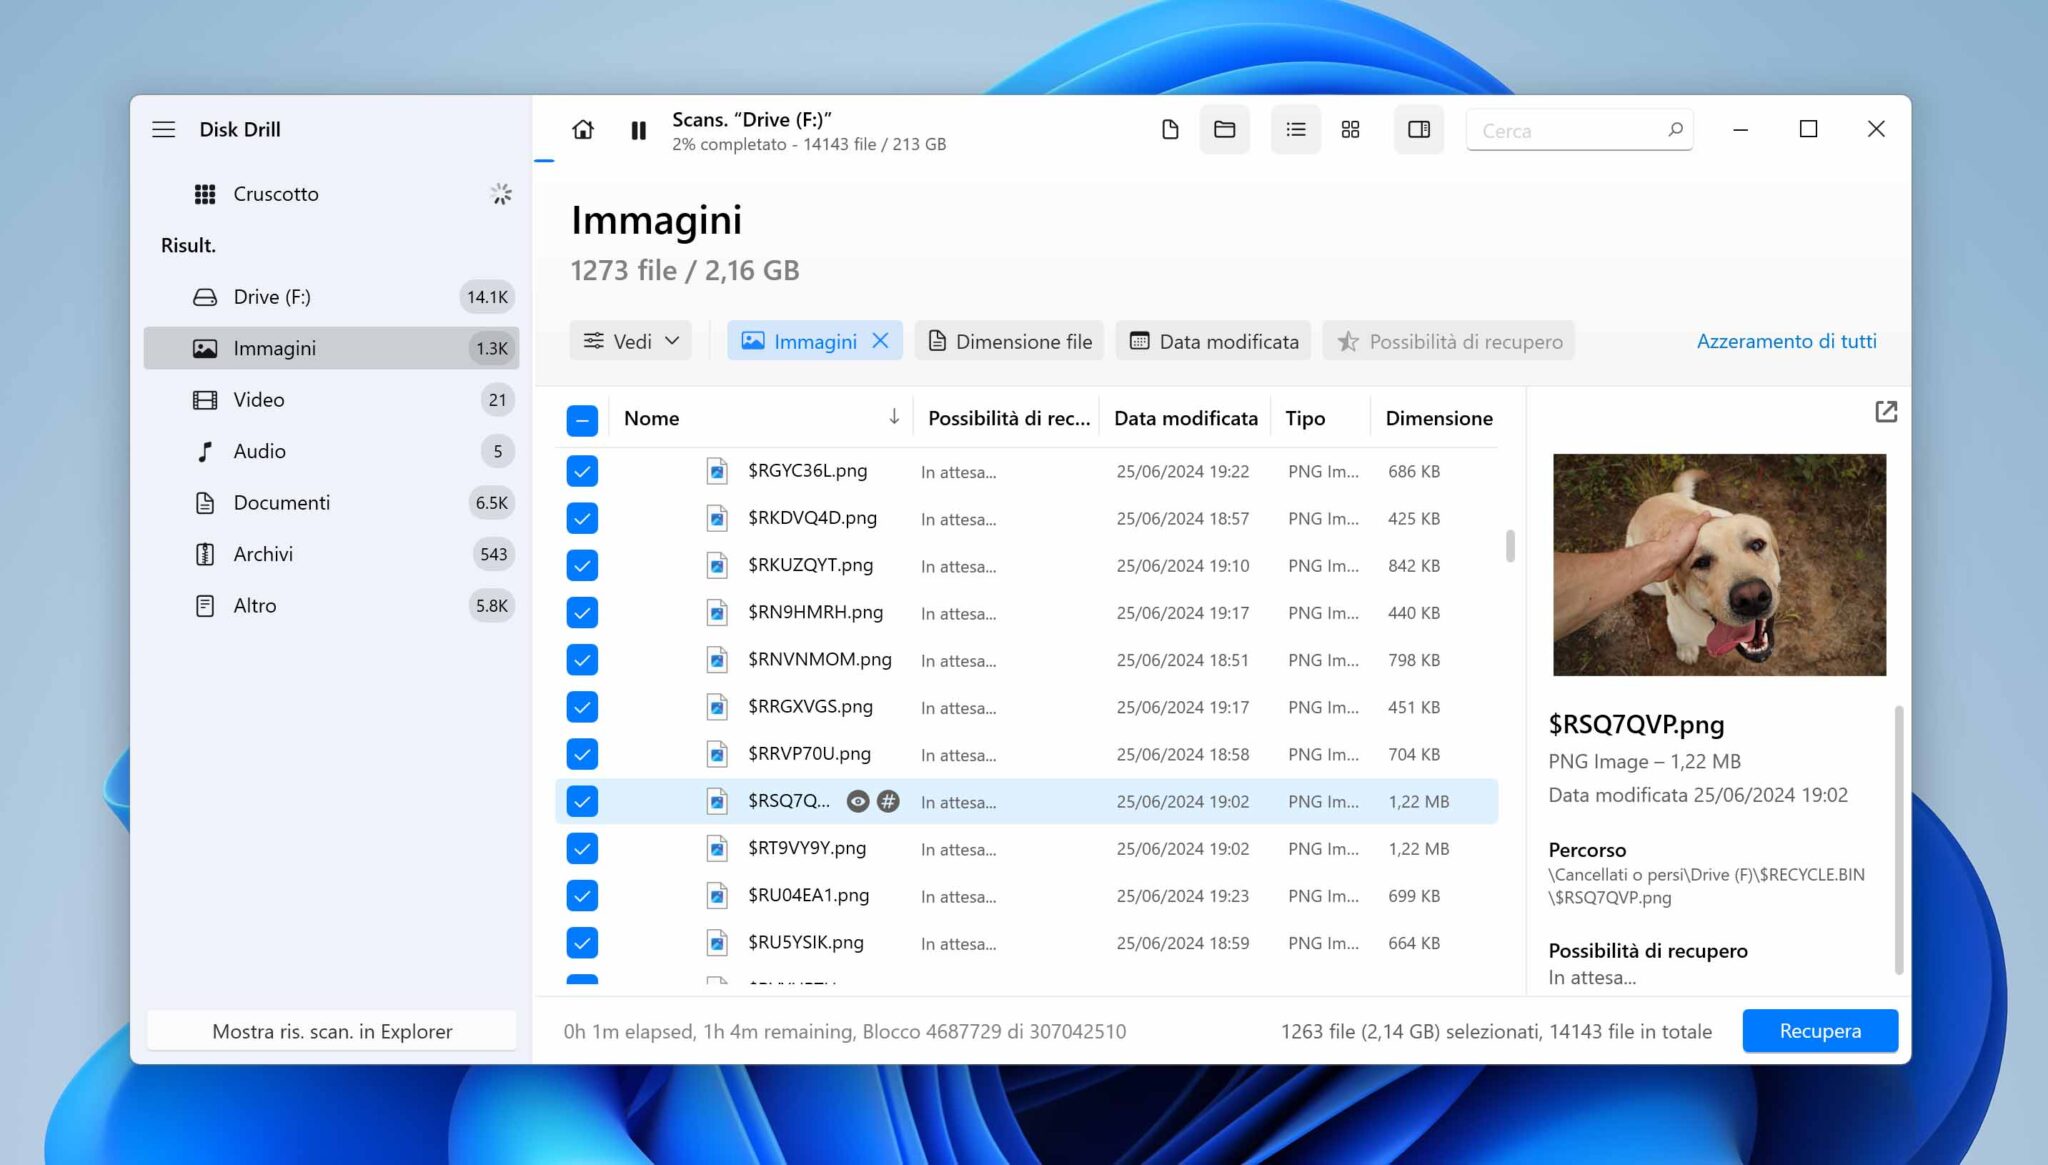The height and width of the screenshot is (1165, 2048).
Task: Click the eye preview icon on $RSQ7Q row
Action: click(857, 801)
